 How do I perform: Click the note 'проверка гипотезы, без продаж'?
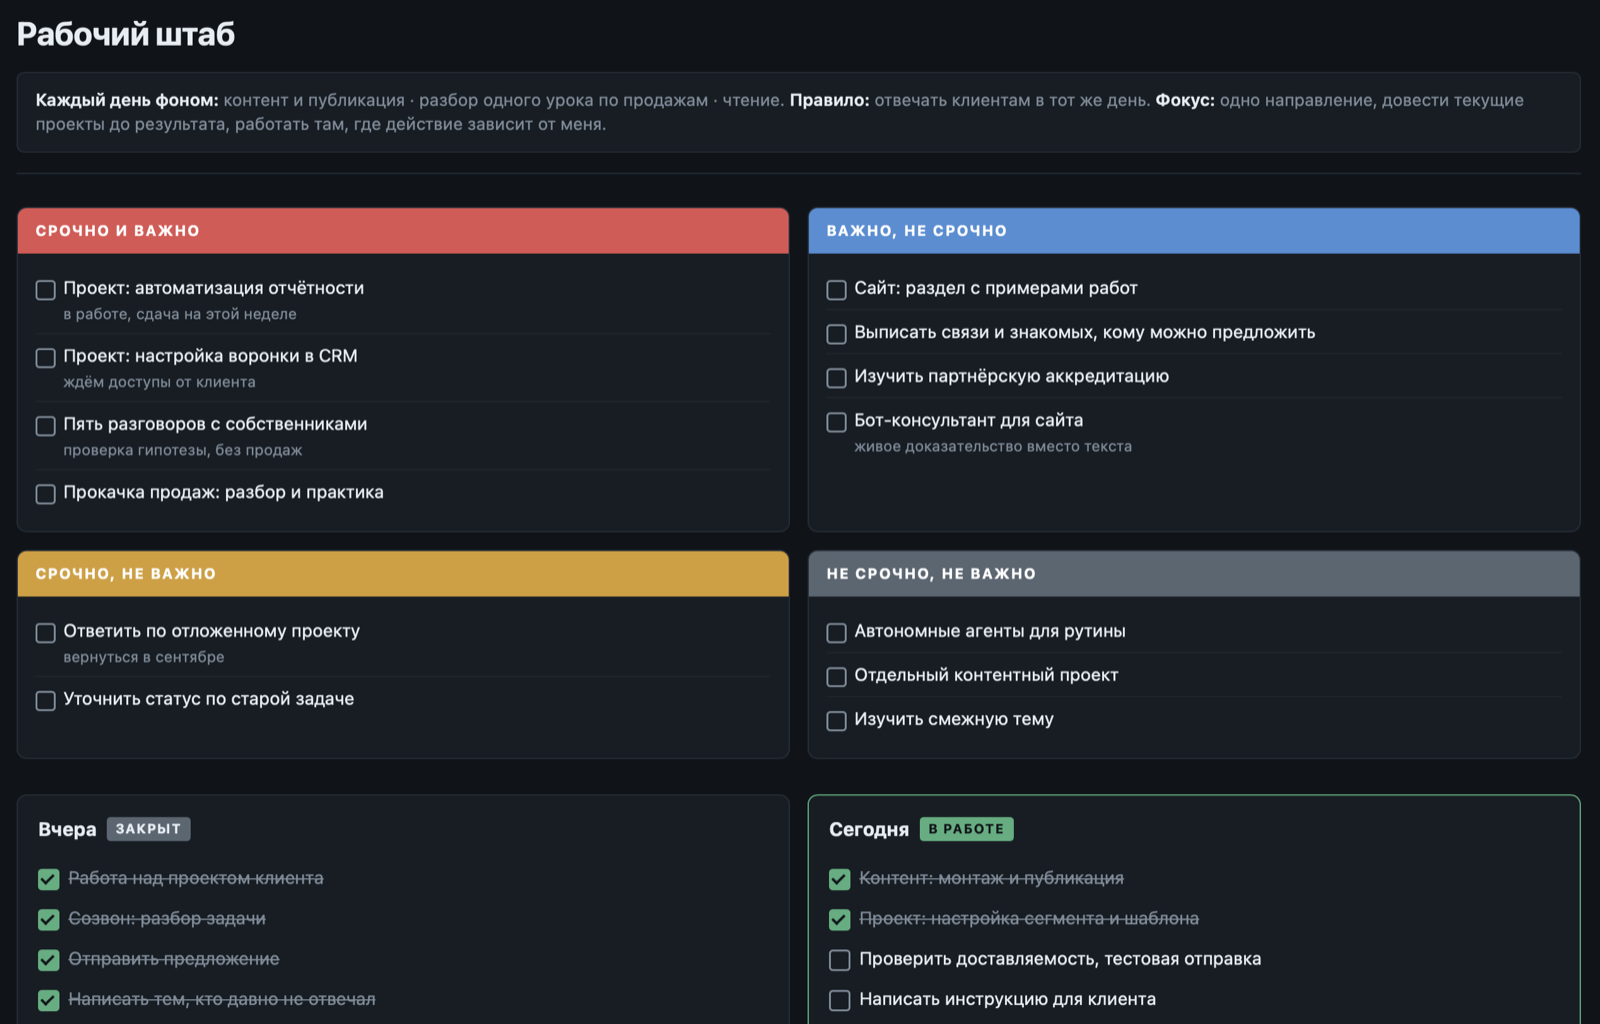click(183, 450)
